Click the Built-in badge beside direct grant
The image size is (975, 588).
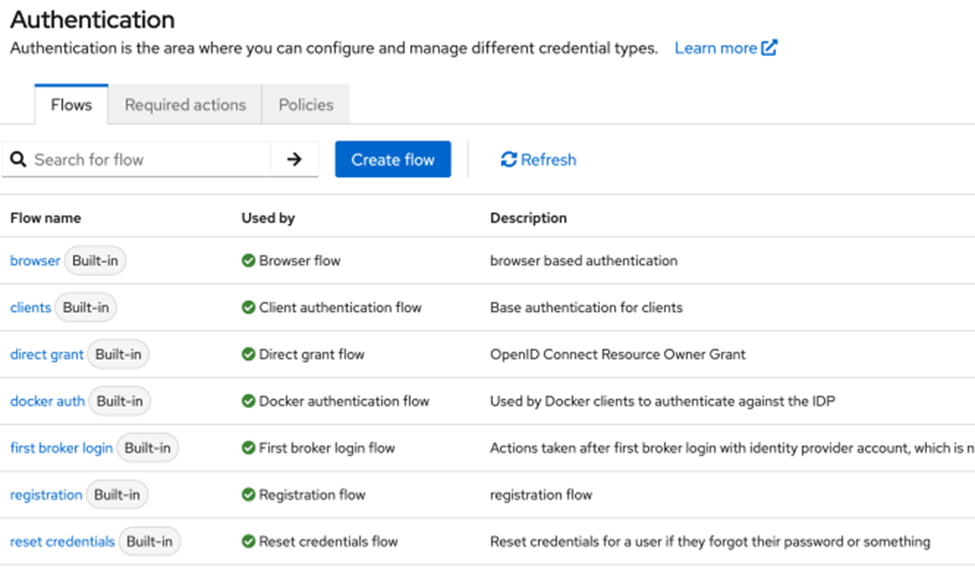click(x=118, y=354)
